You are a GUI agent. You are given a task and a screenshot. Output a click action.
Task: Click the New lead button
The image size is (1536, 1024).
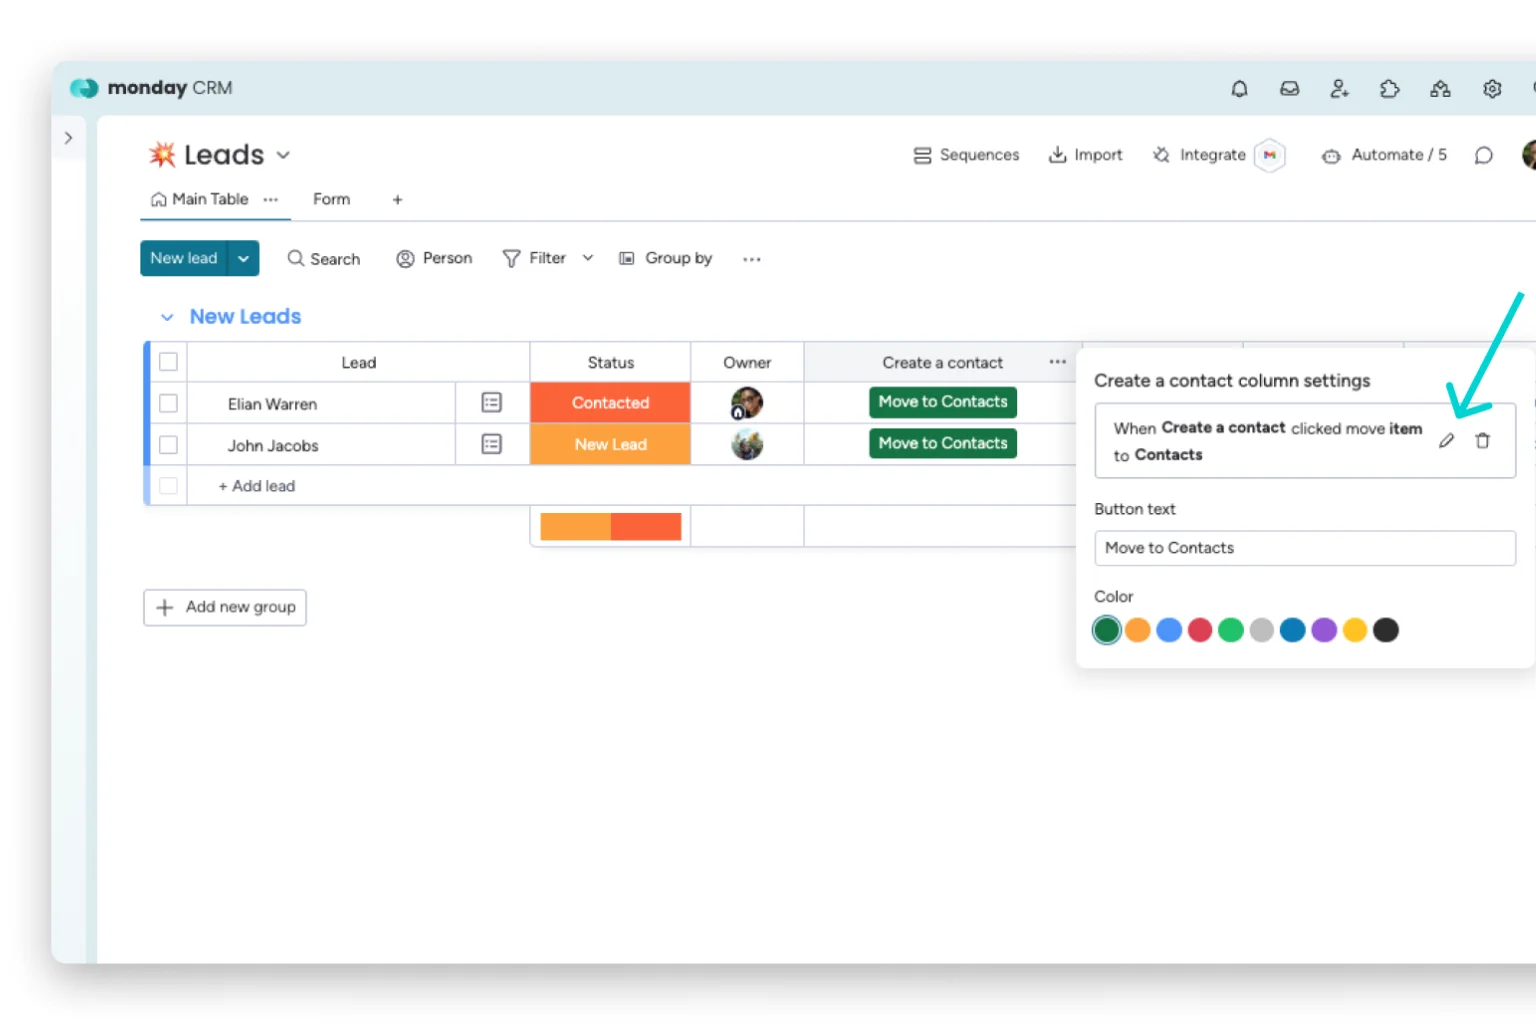pos(184,258)
